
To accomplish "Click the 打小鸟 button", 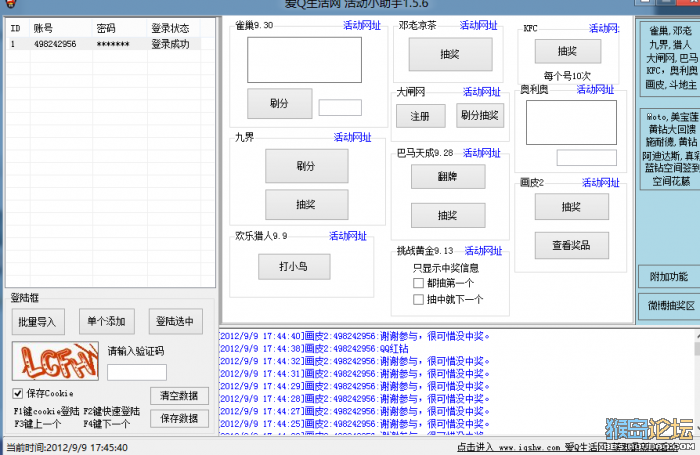I will click(x=294, y=267).
